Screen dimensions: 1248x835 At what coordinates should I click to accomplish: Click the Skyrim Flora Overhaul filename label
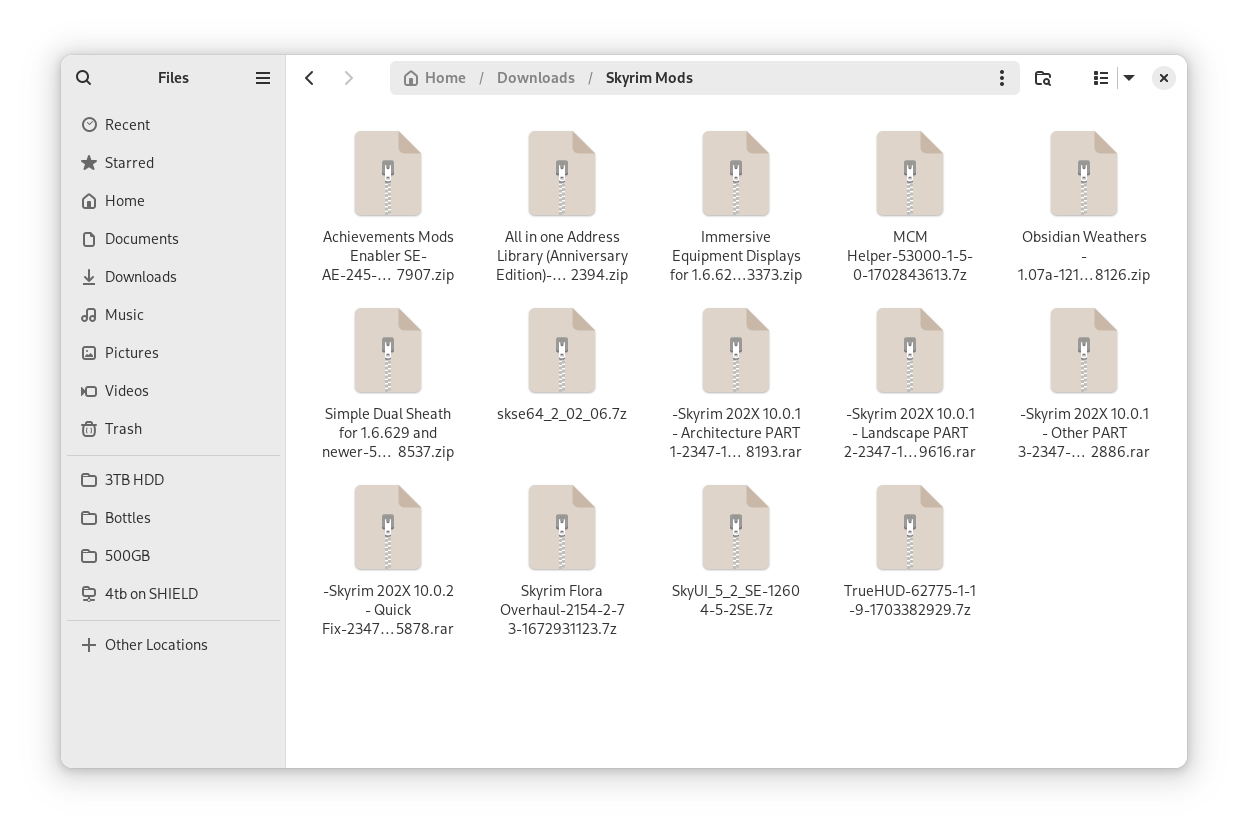562,610
